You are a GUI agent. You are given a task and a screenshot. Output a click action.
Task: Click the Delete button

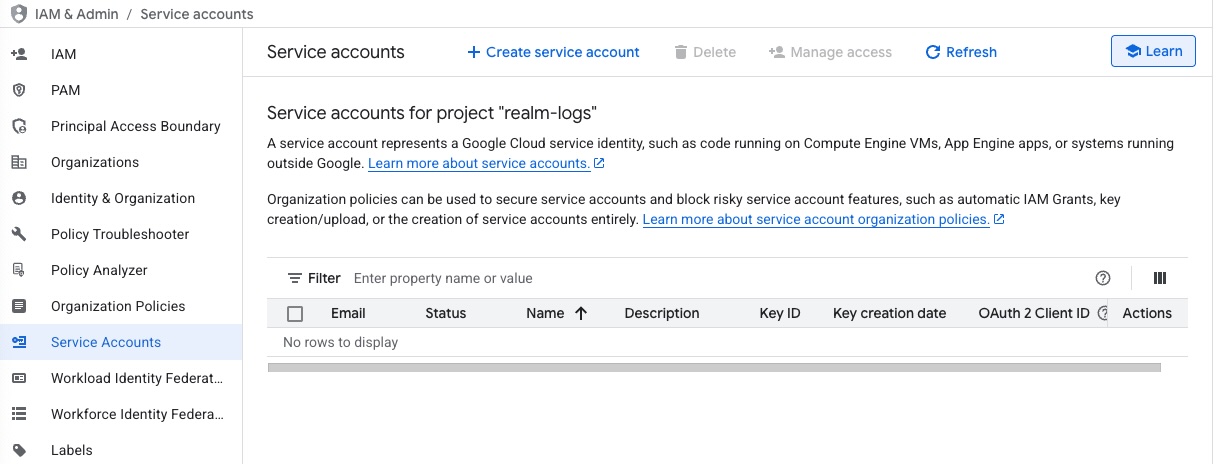tap(705, 52)
